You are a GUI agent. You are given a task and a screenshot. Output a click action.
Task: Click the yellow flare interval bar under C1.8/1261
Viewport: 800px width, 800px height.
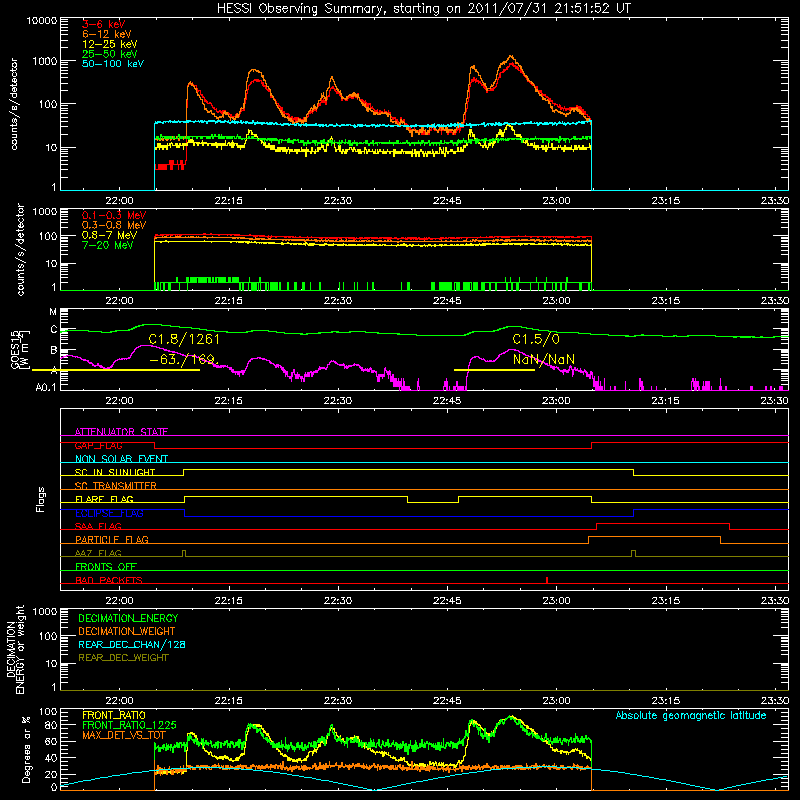[x=116, y=369]
